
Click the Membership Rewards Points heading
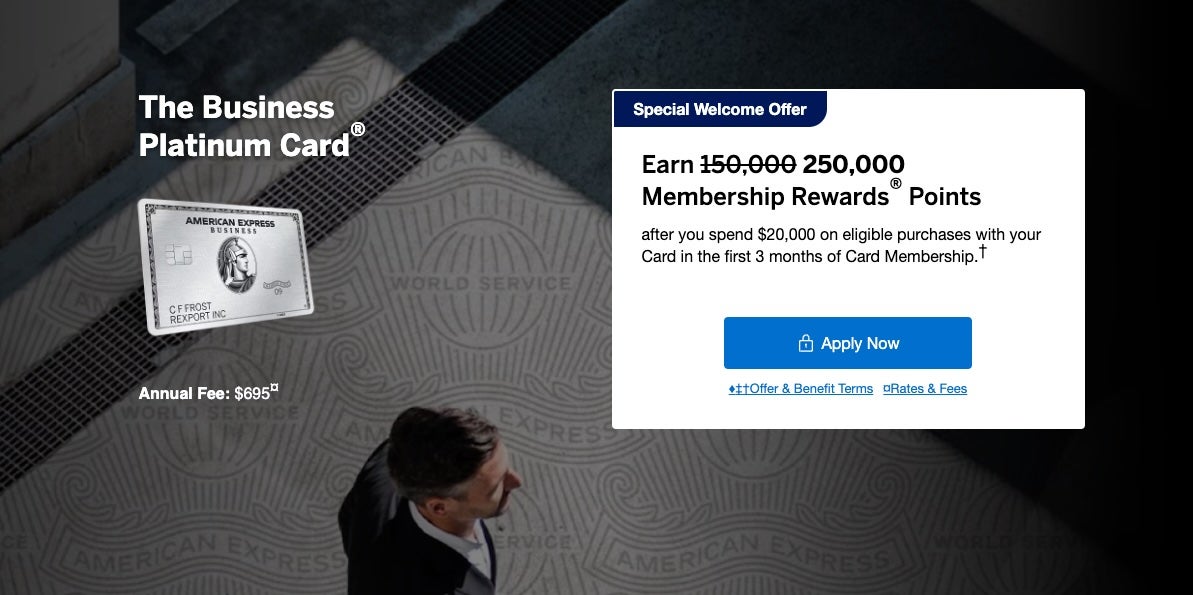811,195
